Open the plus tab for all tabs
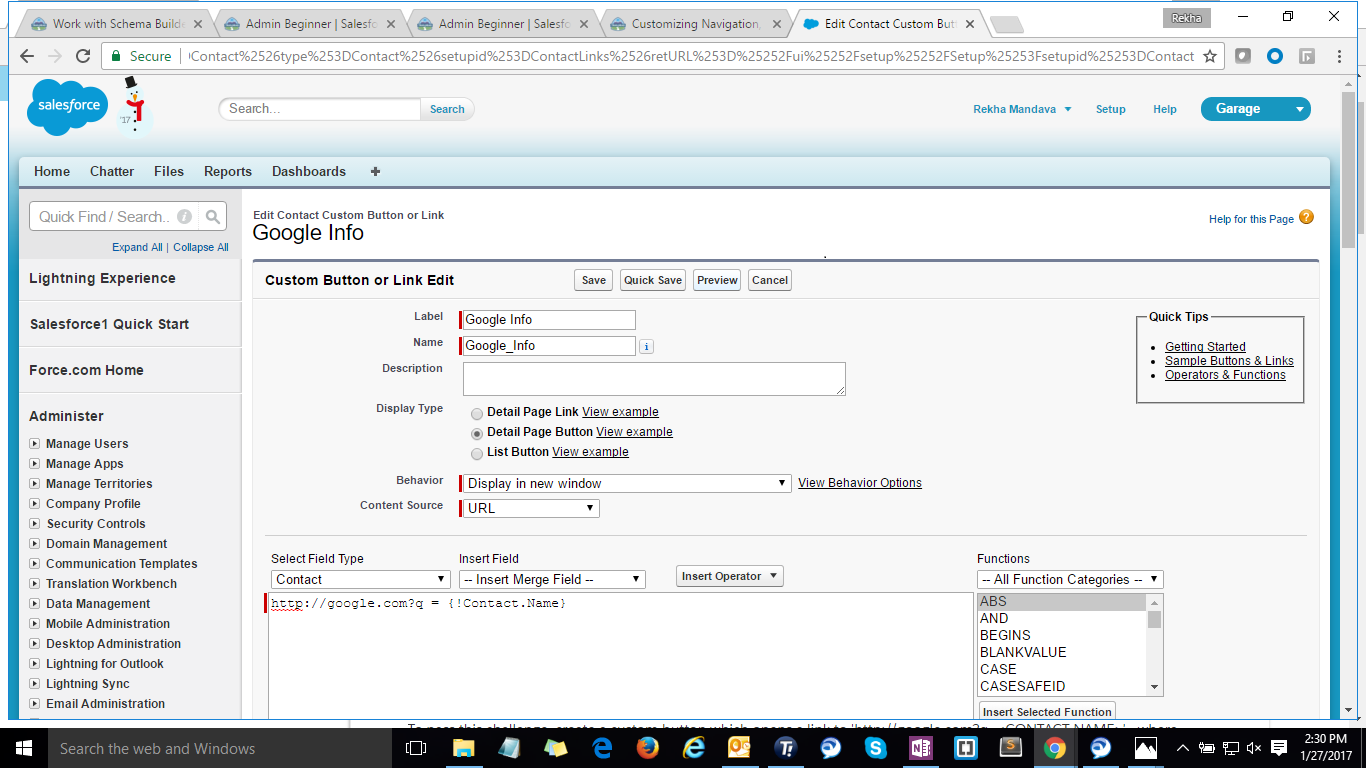This screenshot has width=1366, height=768. click(375, 171)
